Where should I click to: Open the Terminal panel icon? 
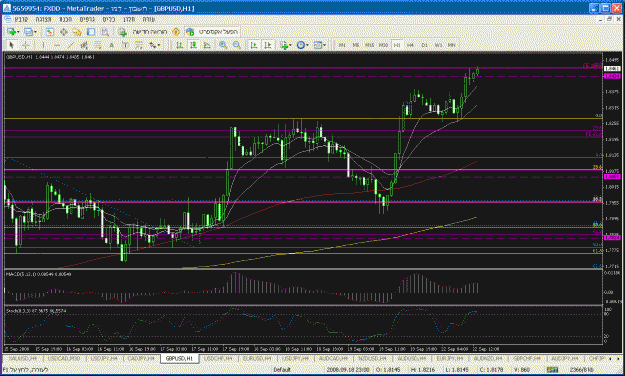pyautogui.click(x=91, y=31)
